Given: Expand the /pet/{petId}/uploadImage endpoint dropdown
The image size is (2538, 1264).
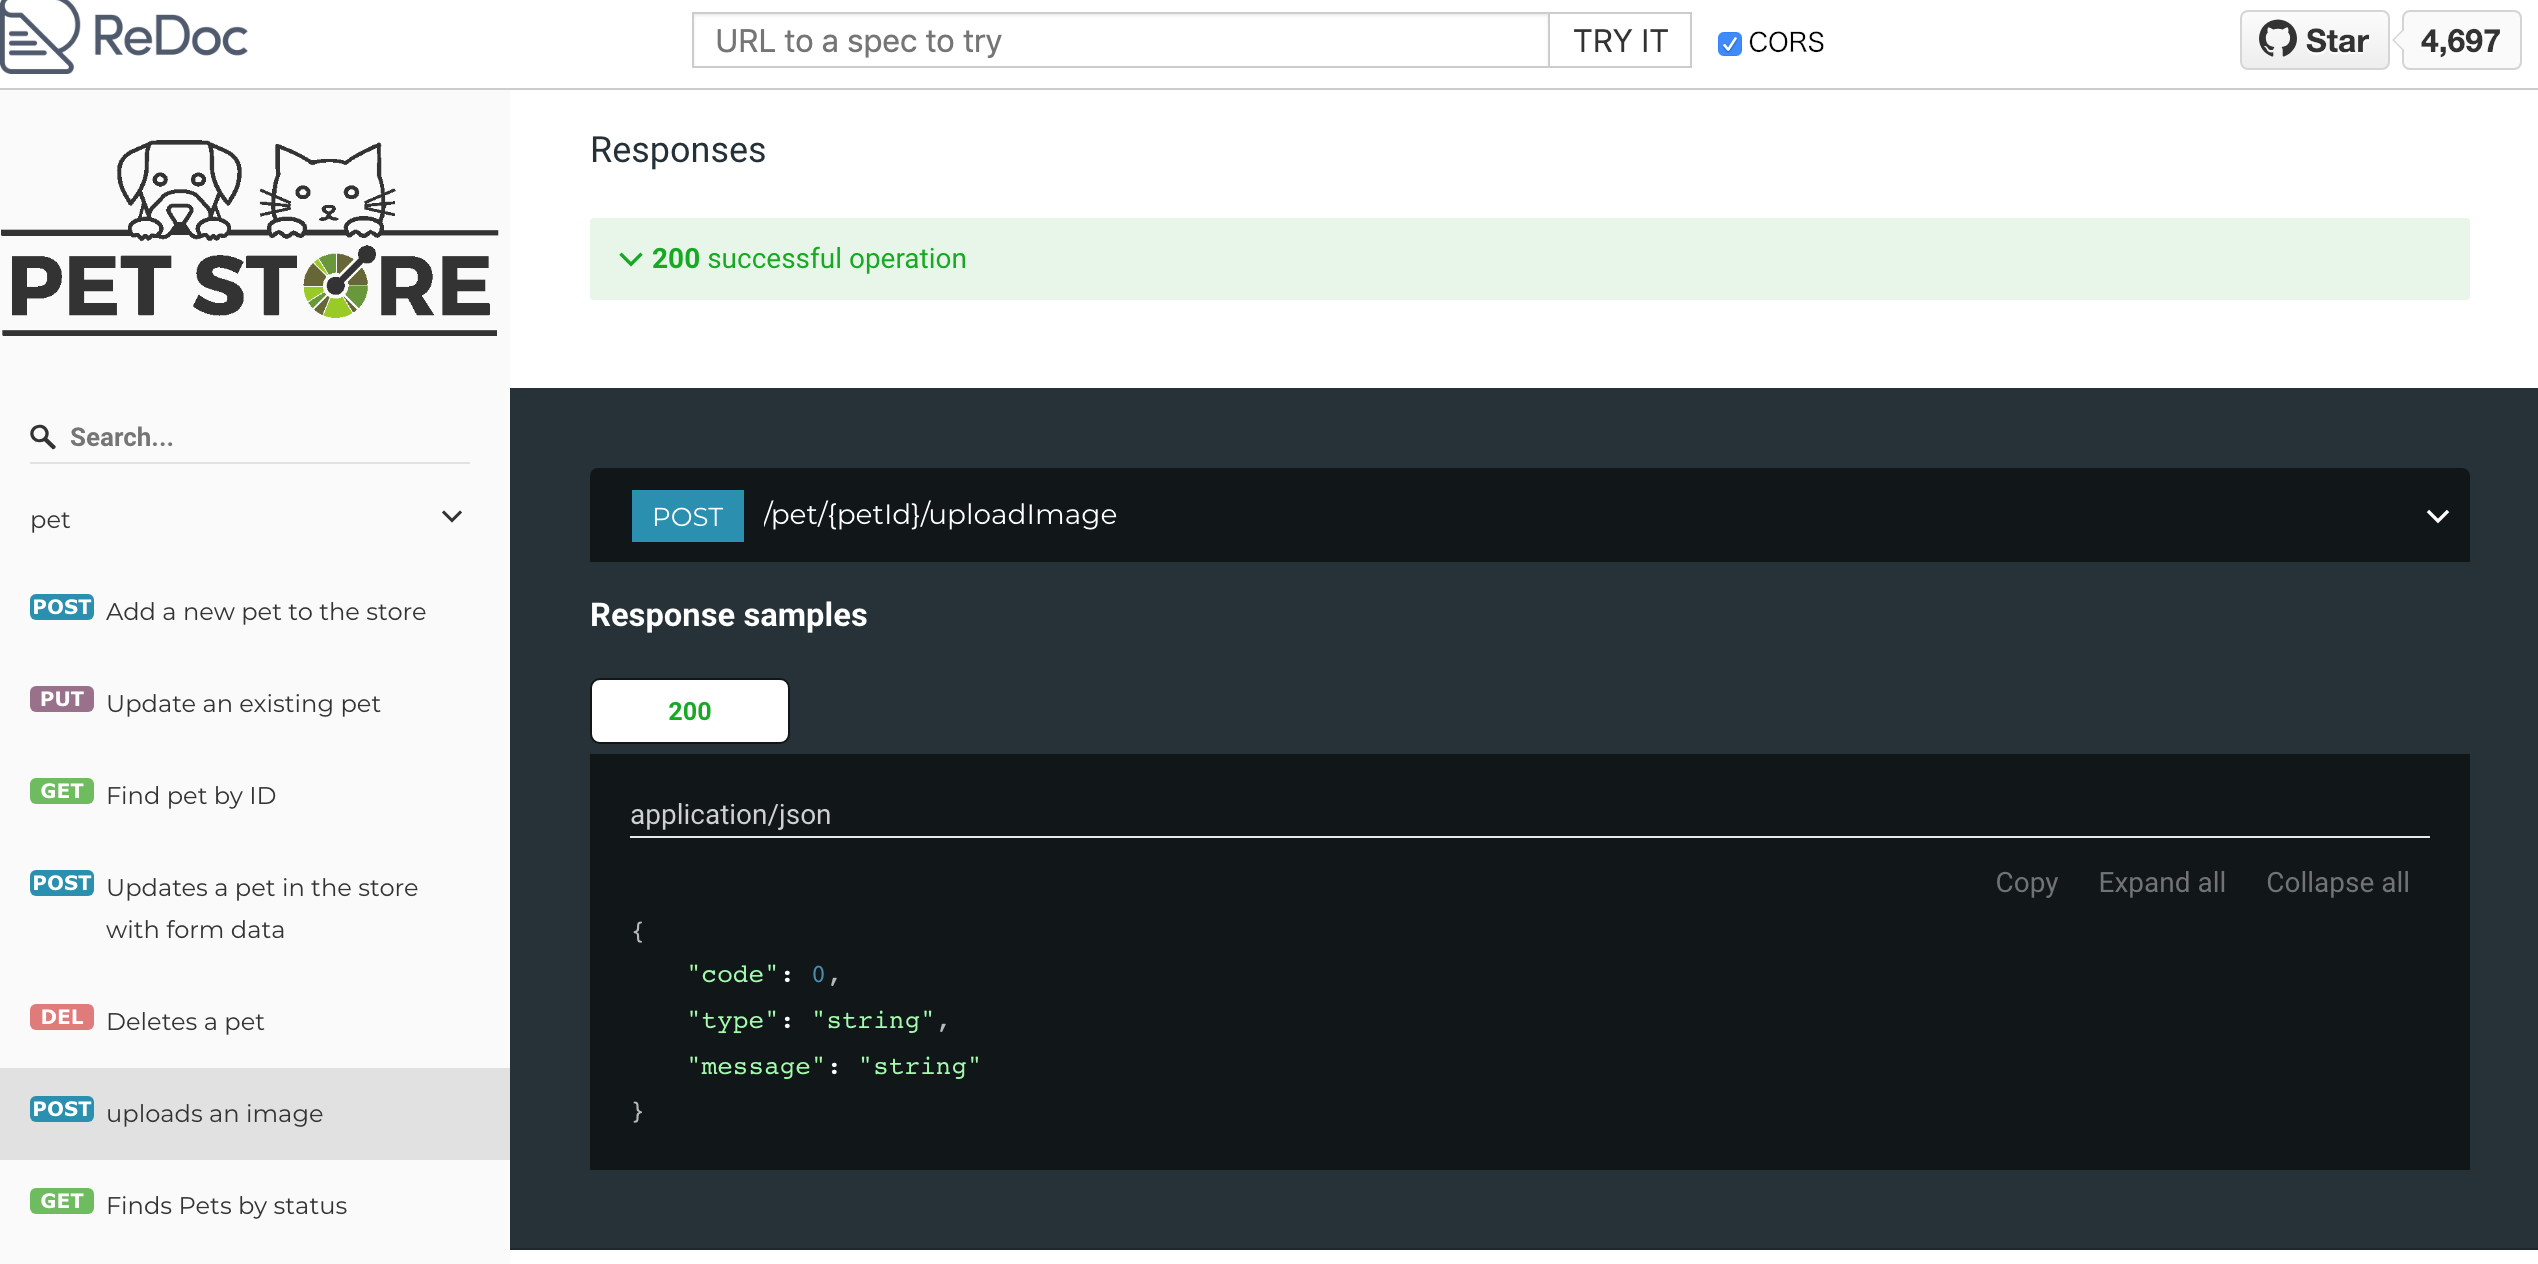Looking at the screenshot, I should coord(2437,516).
